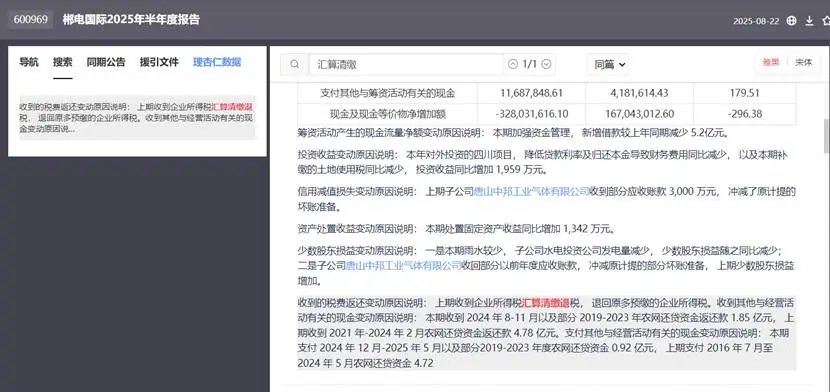
Task: Open search result snippet about 收到的税费返还
Action: click(x=137, y=117)
